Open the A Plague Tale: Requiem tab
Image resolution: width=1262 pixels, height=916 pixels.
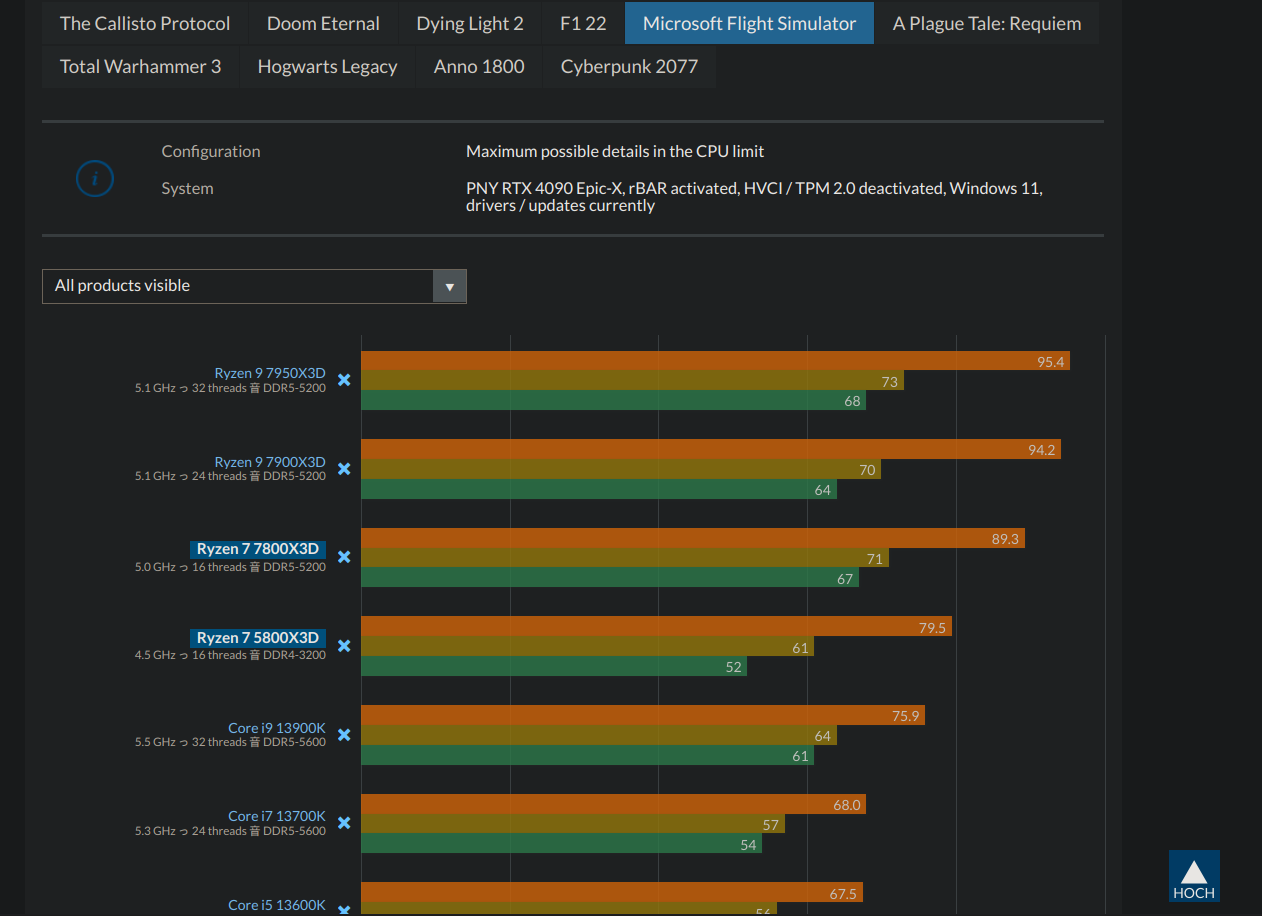(987, 23)
